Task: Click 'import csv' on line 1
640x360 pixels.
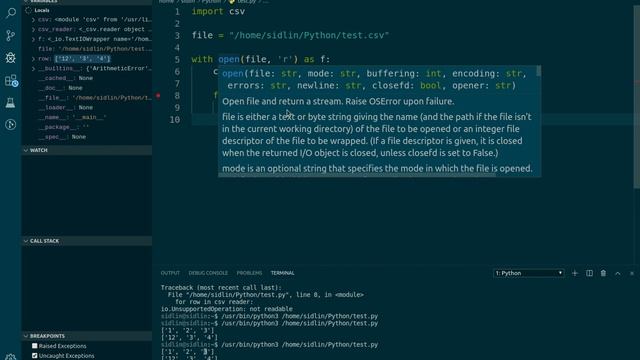Action: tap(218, 11)
